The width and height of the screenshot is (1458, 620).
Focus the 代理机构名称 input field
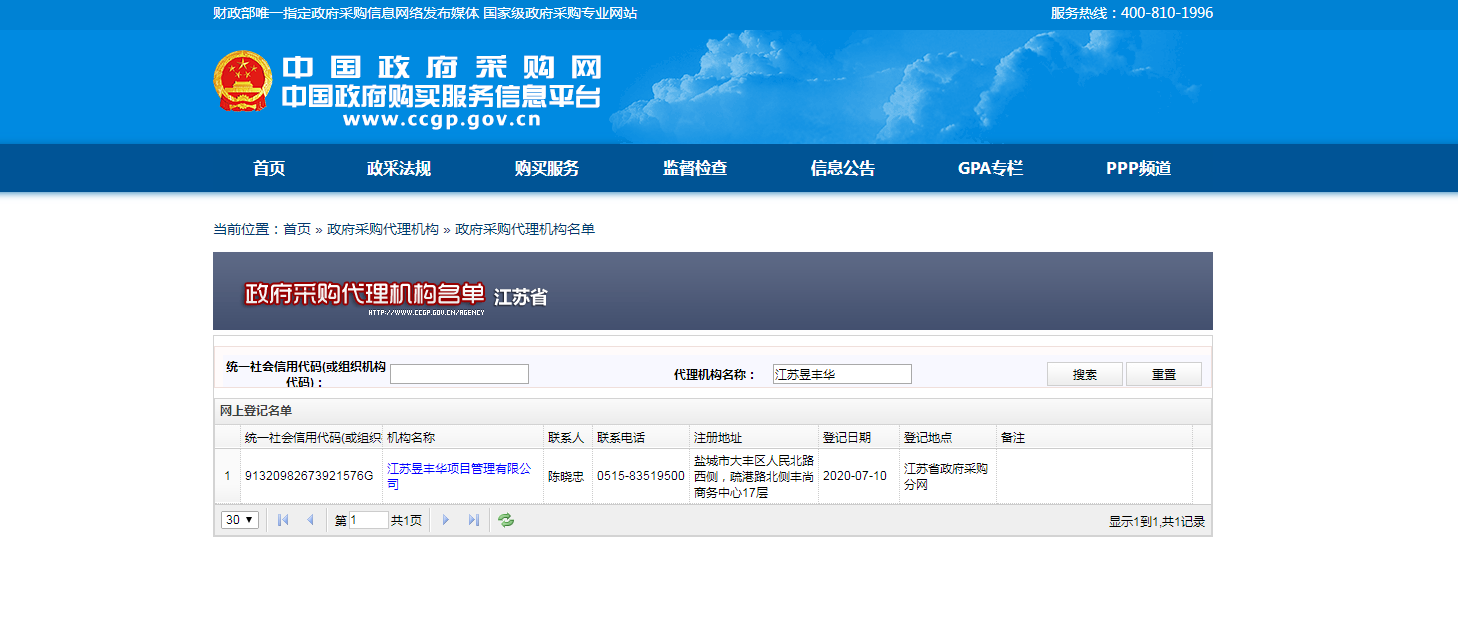[x=842, y=374]
